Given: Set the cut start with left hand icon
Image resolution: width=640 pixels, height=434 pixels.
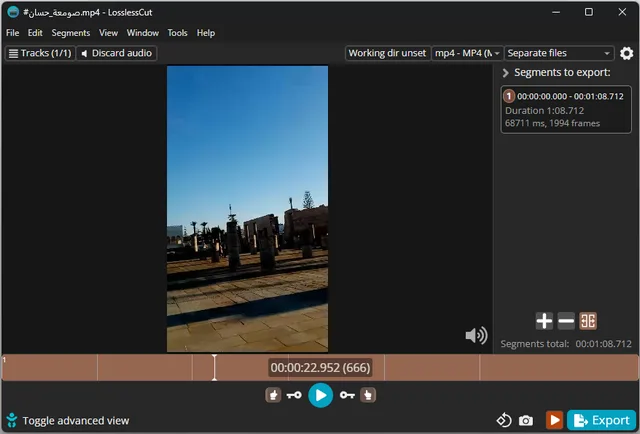Looking at the screenshot, I should pyautogui.click(x=273, y=395).
